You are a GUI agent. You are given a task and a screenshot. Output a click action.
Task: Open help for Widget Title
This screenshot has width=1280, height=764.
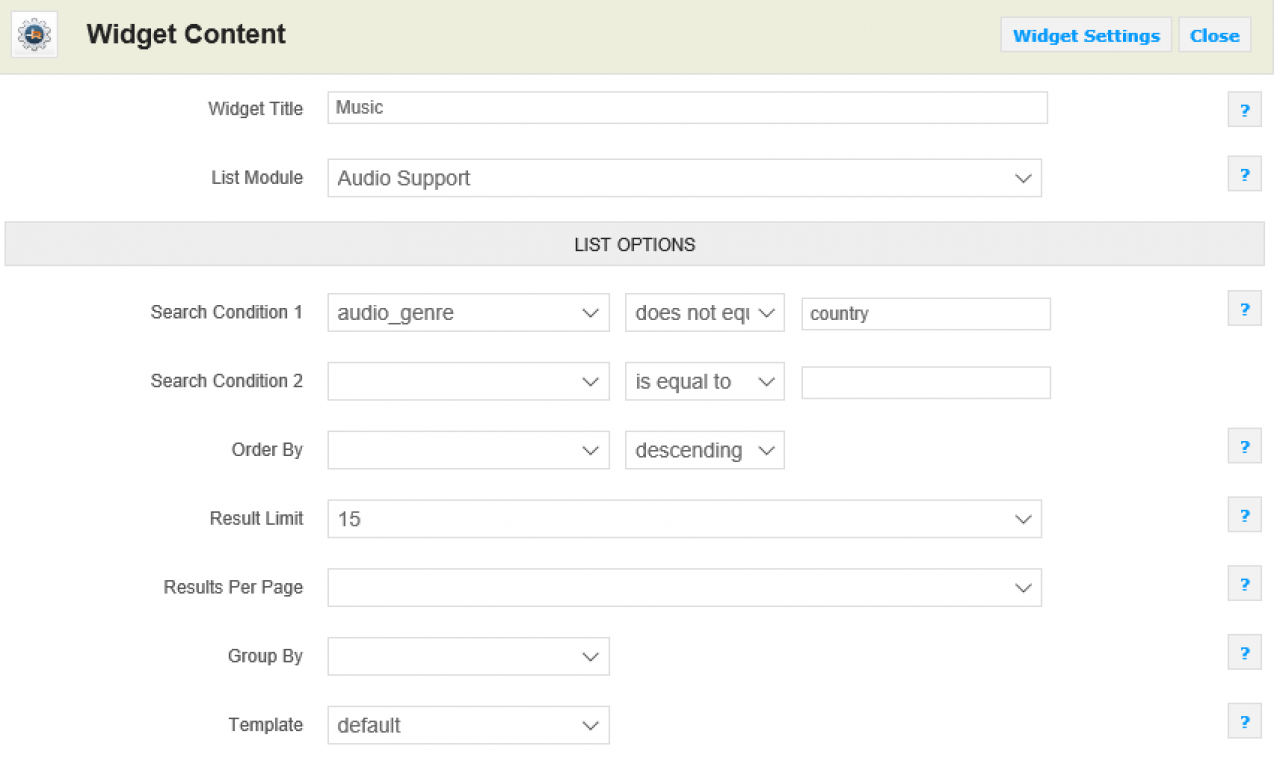pos(1244,110)
